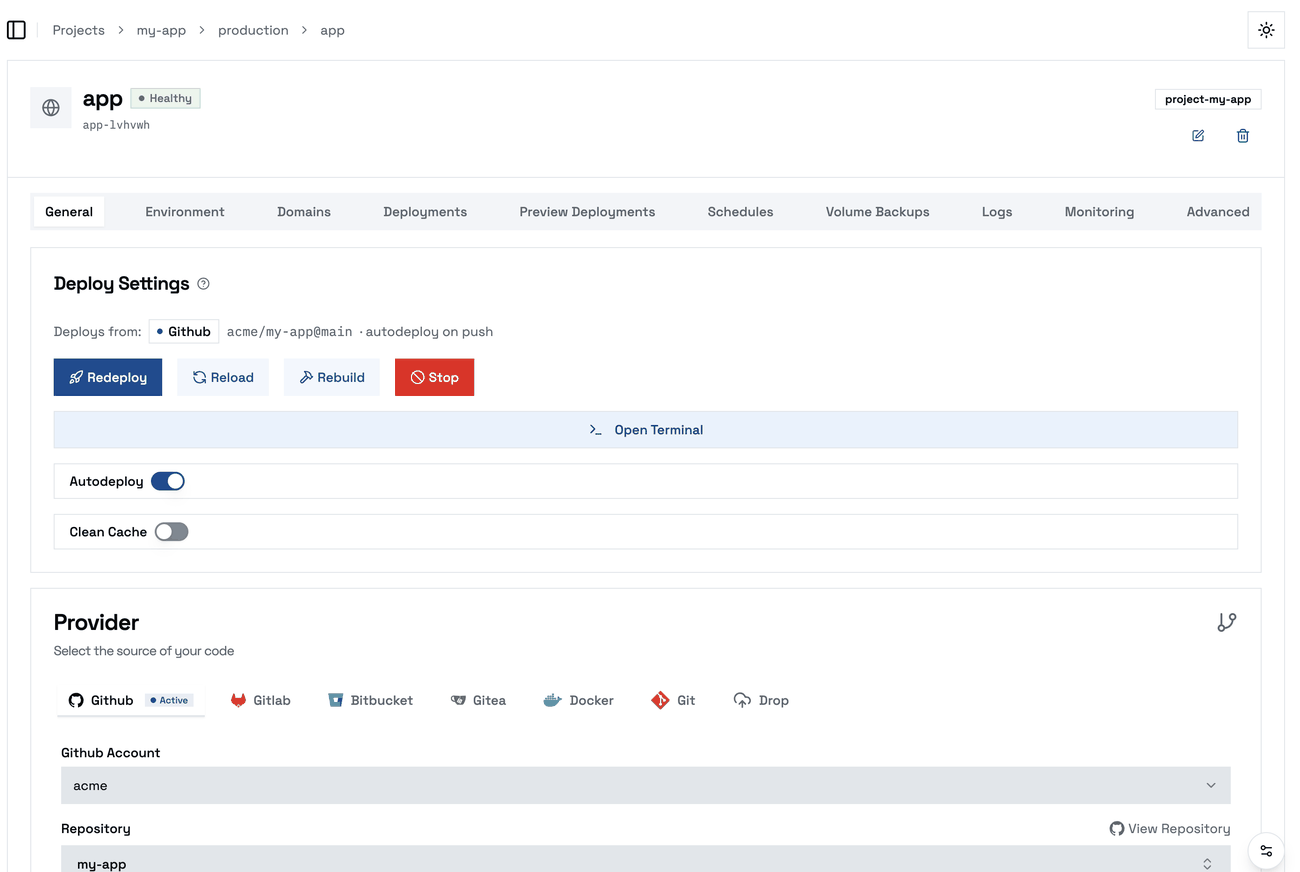1300x872 pixels.
Task: Delete the app with the trash icon
Action: click(x=1243, y=136)
